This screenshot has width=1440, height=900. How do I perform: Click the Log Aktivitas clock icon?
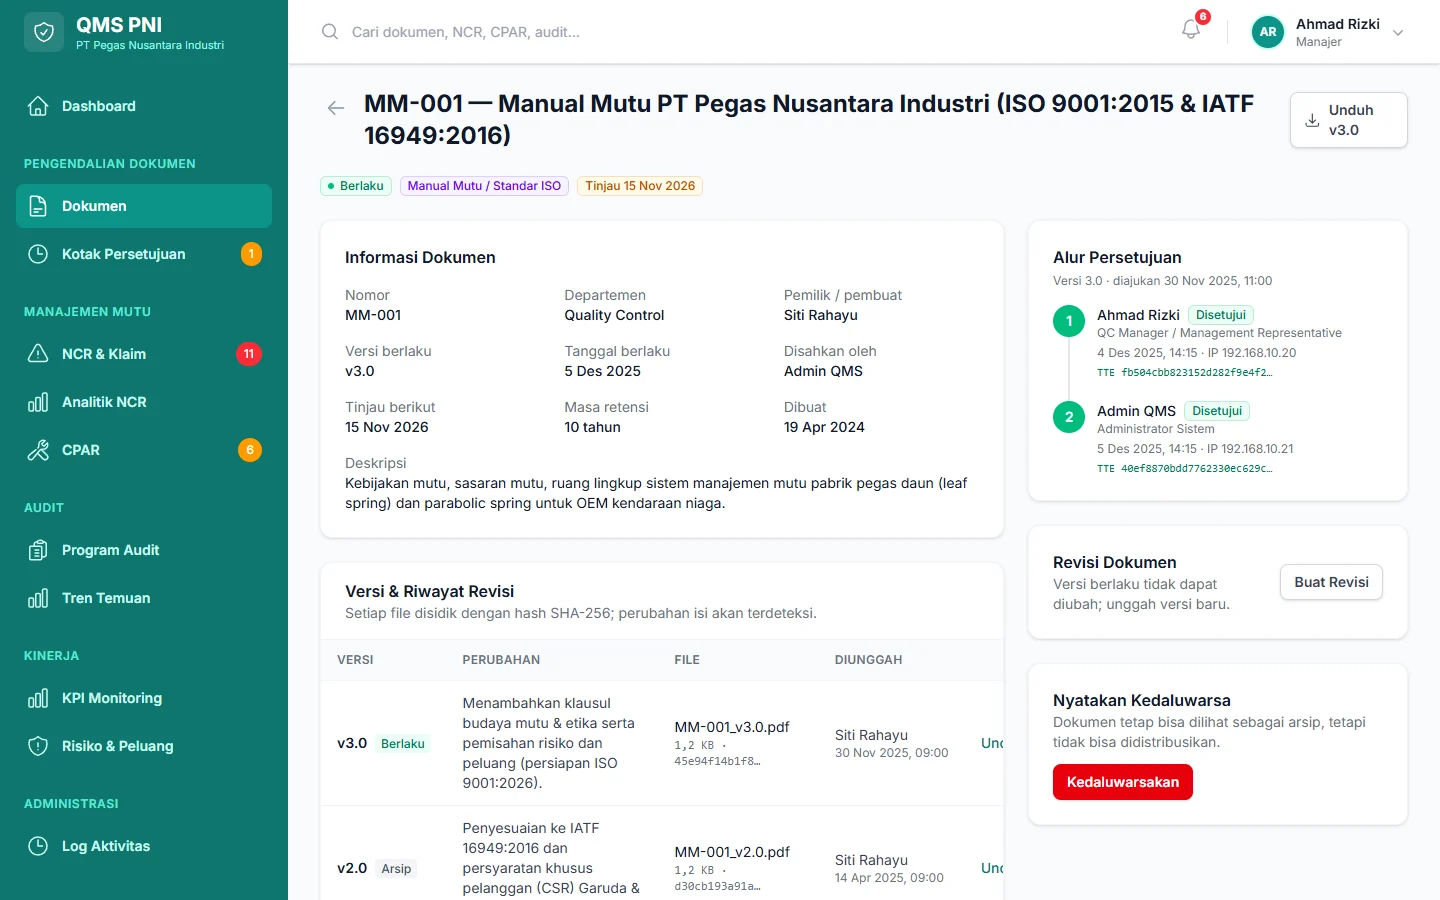[38, 846]
